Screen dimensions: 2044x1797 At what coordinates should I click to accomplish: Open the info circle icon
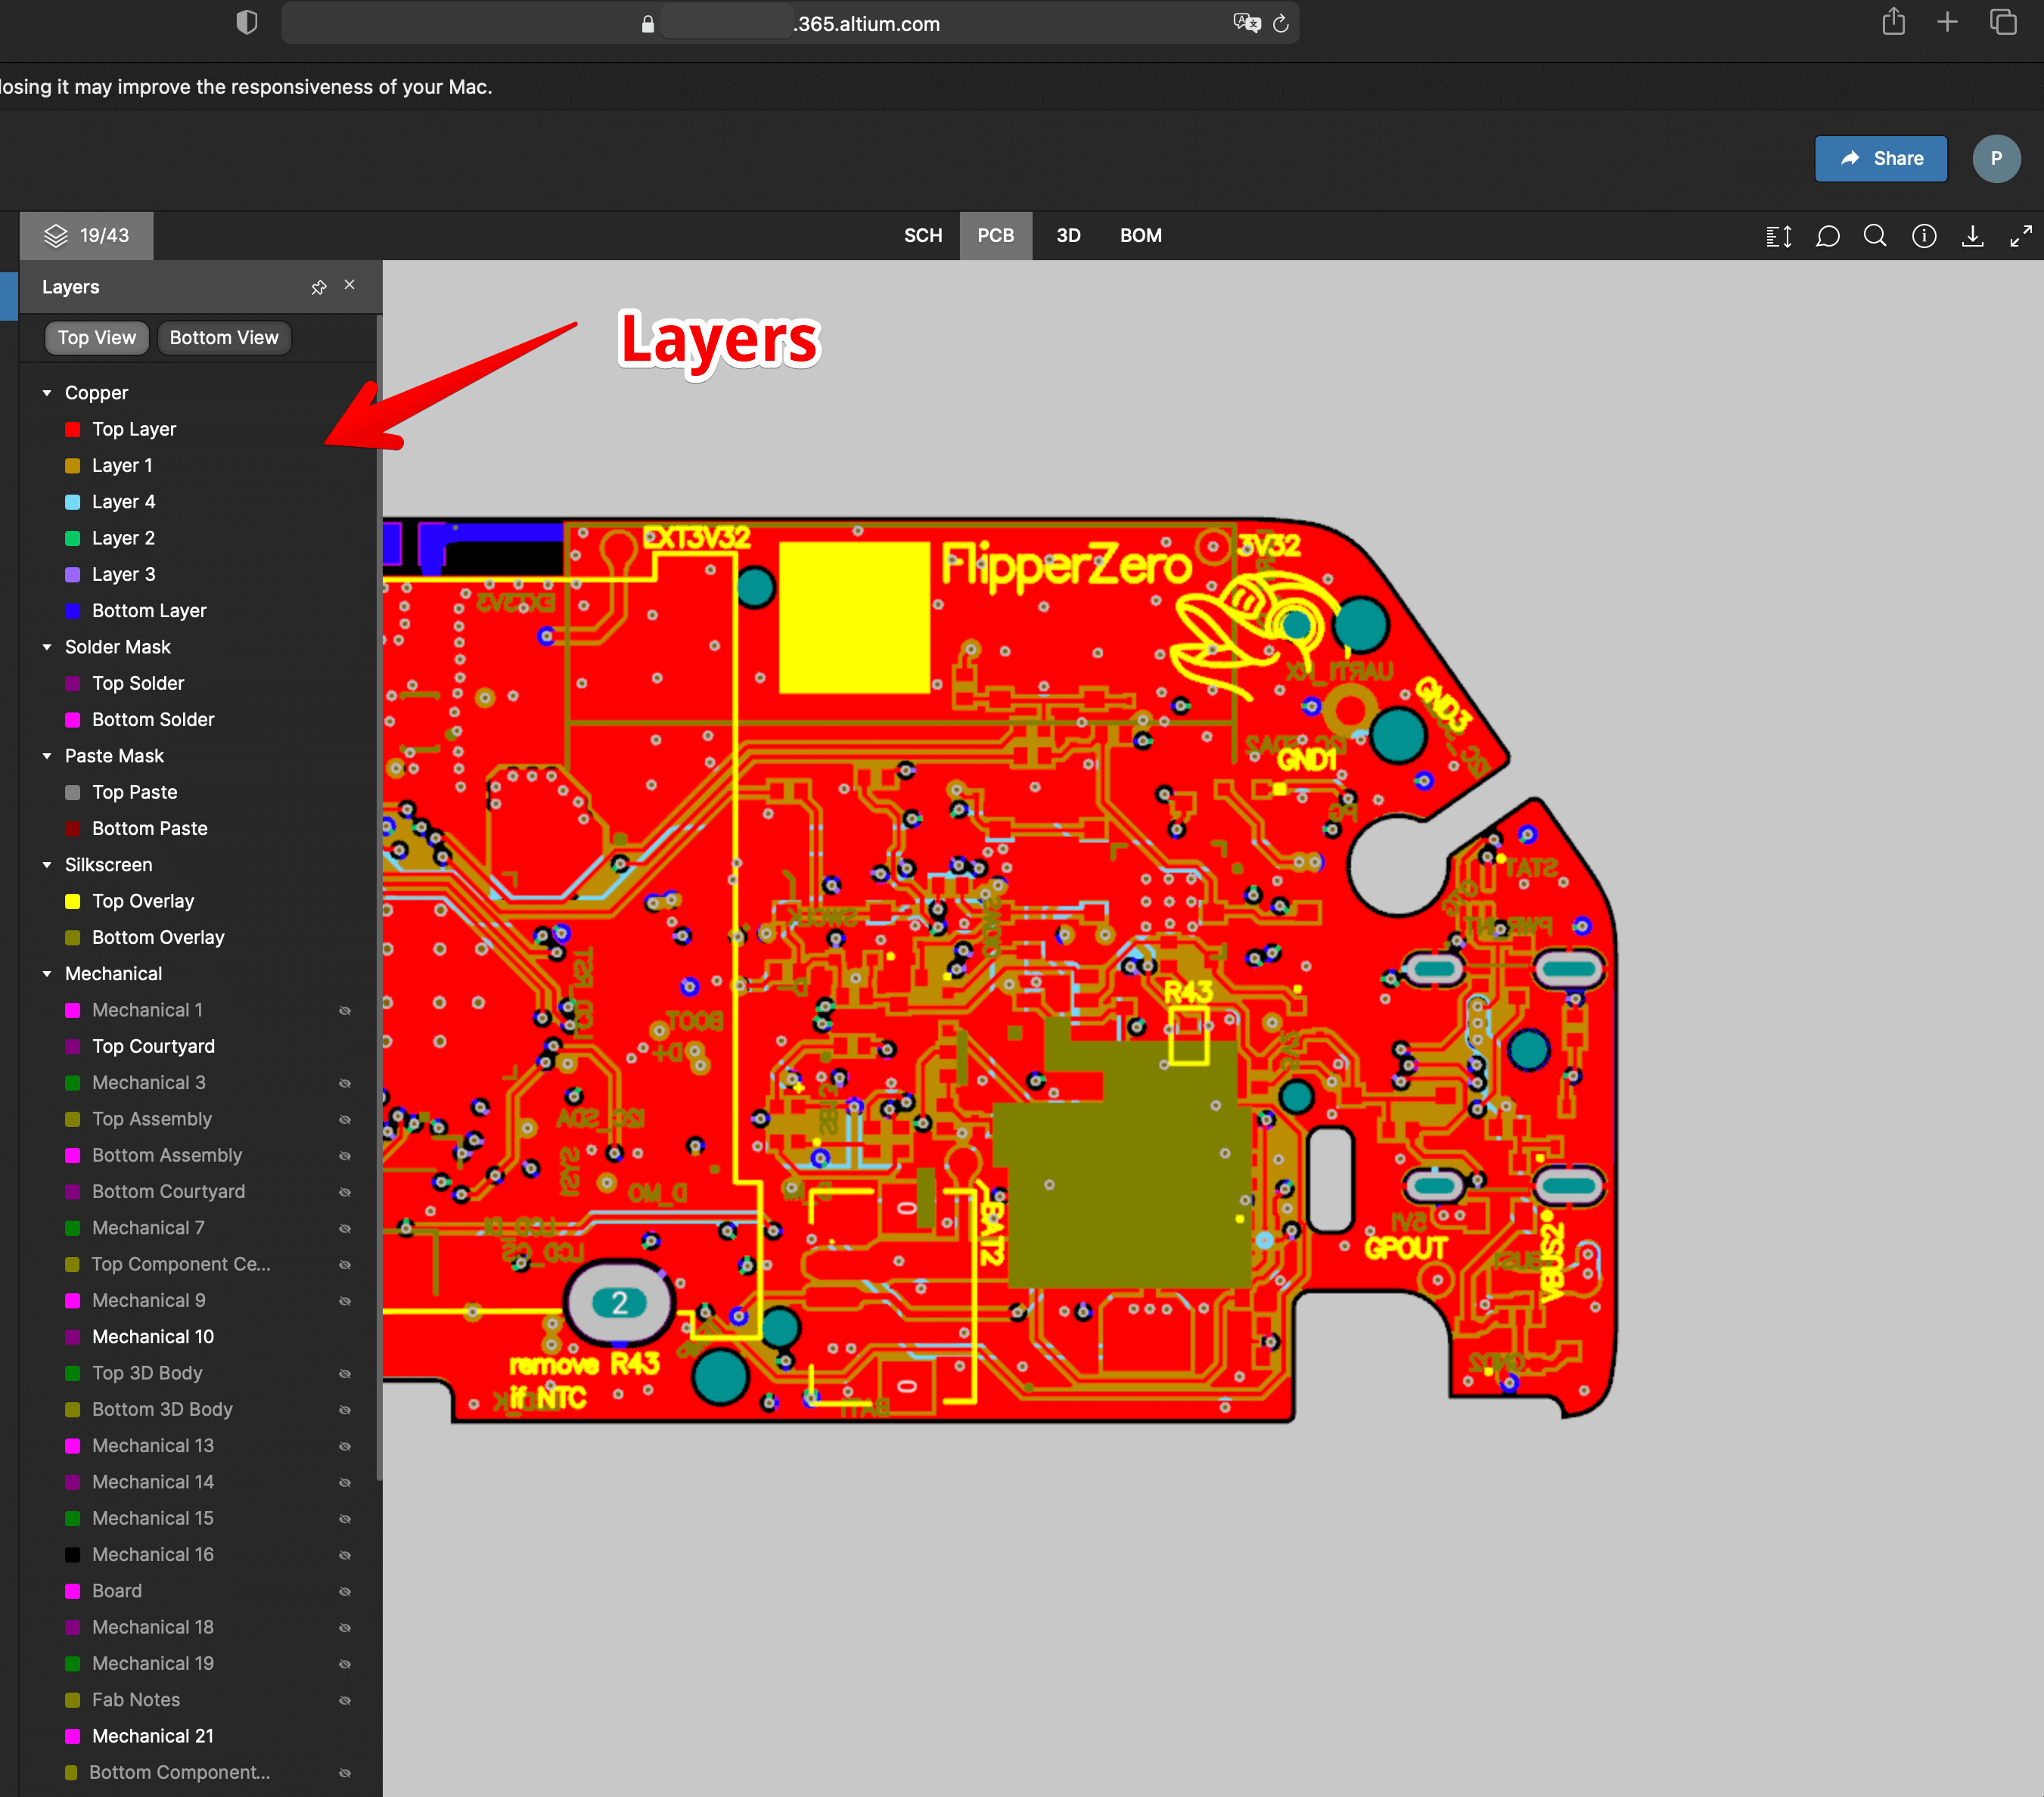coord(1924,236)
